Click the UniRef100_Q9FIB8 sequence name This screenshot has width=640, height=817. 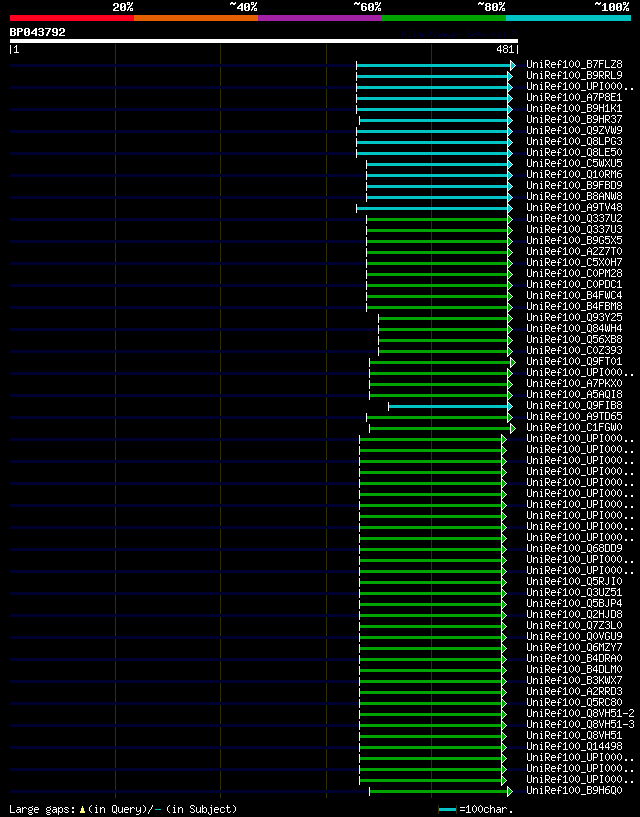574,405
